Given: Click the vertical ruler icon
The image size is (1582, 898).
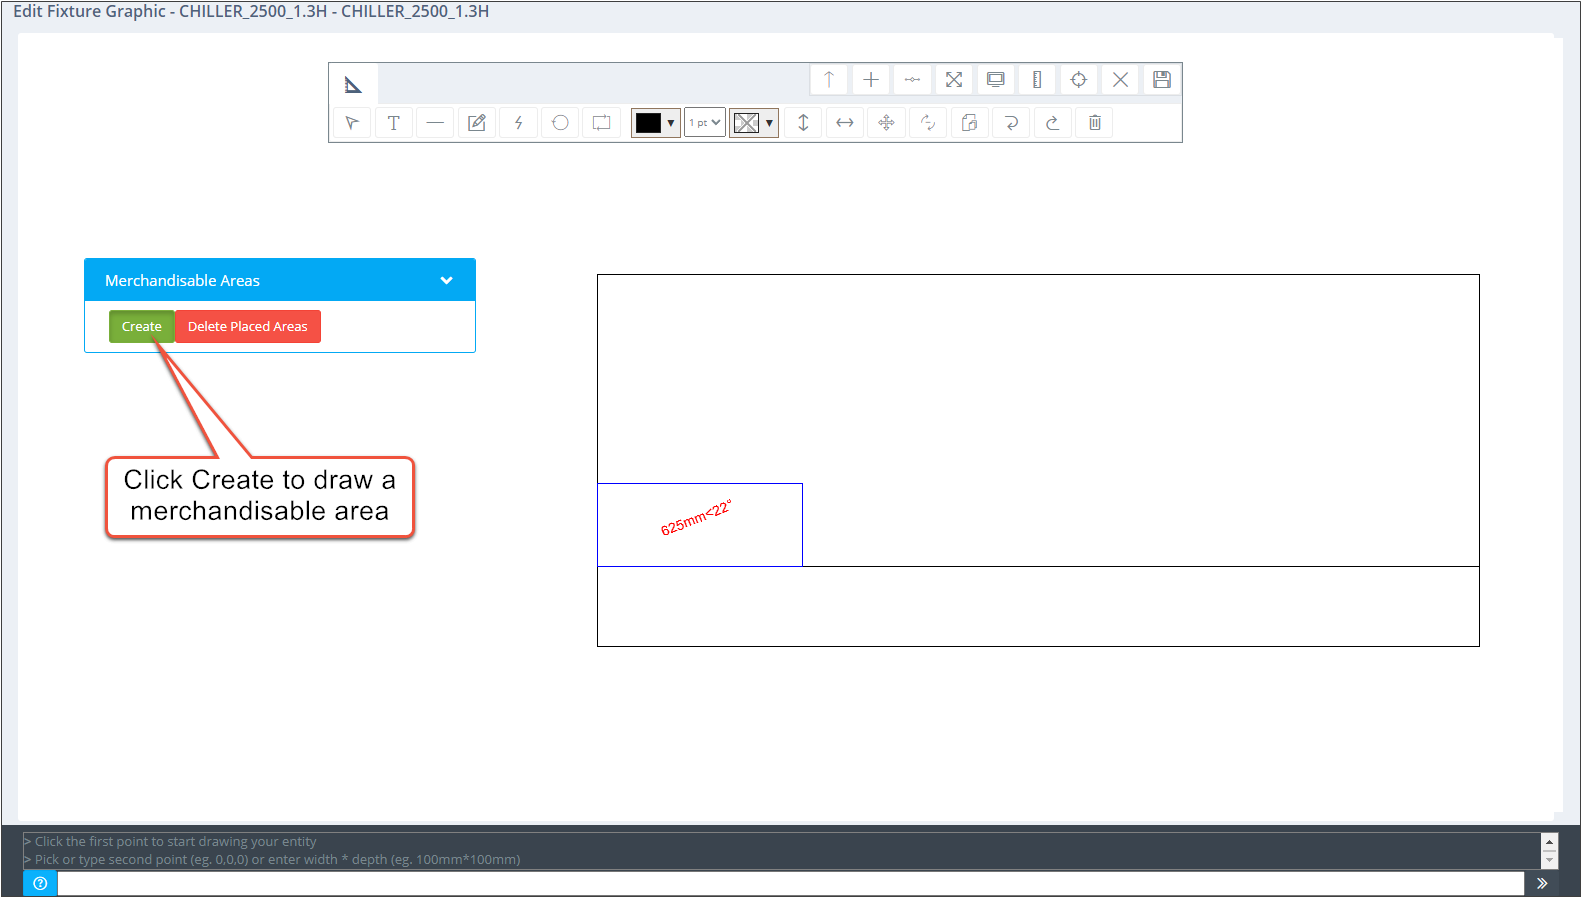Looking at the screenshot, I should 1037,80.
